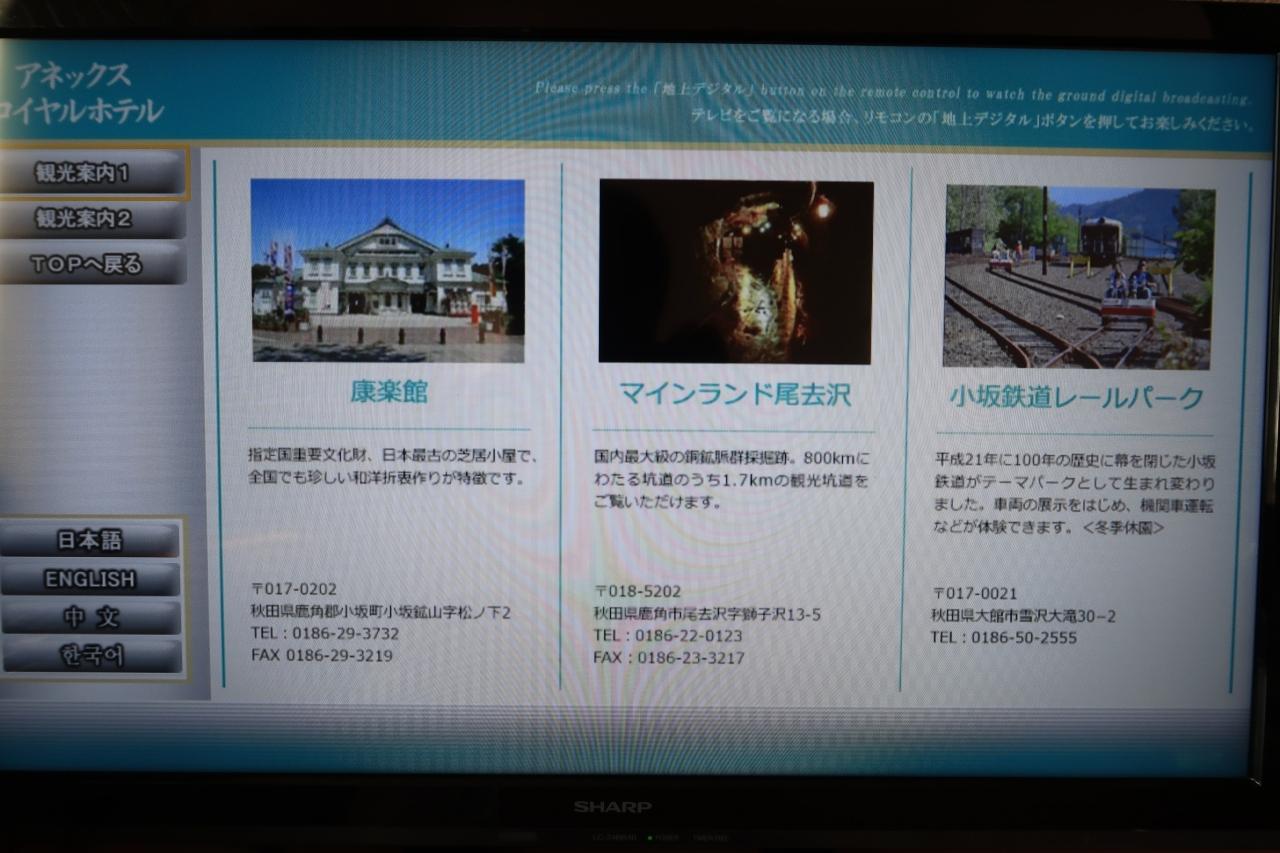Select 日本語 language
The width and height of the screenshot is (1280, 853).
tap(90, 540)
